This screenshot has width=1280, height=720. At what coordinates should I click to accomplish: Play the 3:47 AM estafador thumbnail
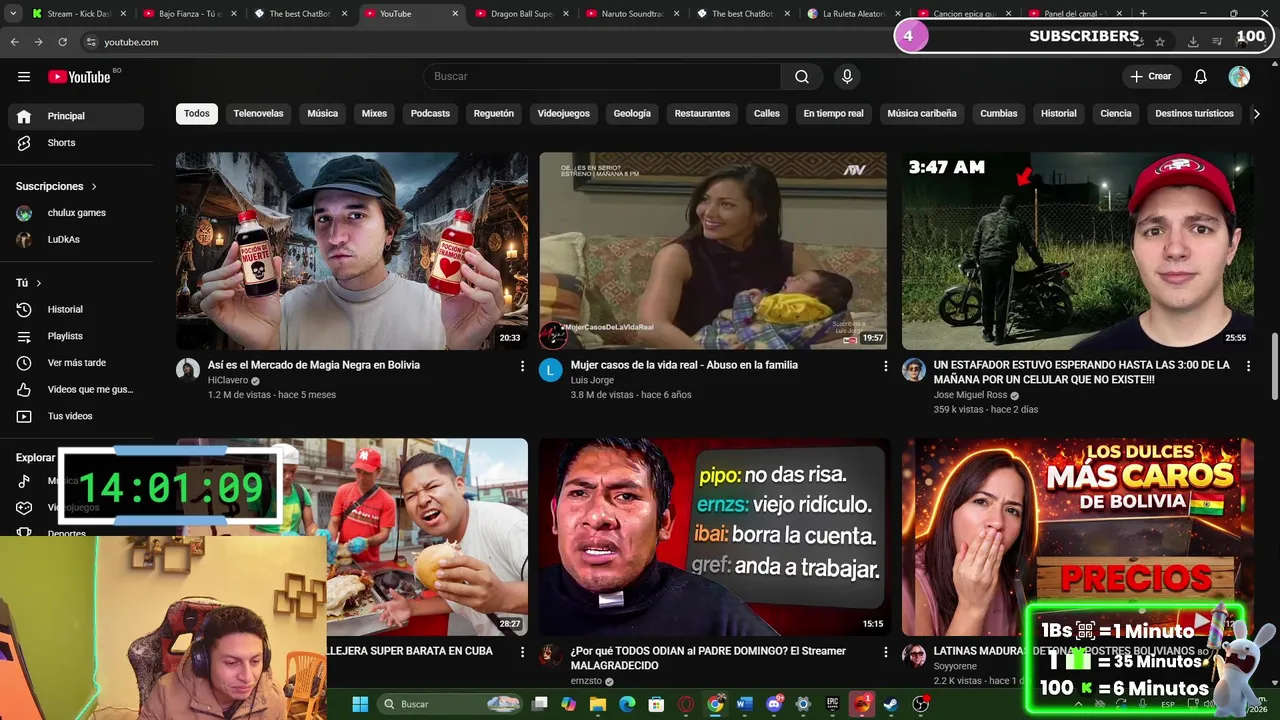(1078, 251)
